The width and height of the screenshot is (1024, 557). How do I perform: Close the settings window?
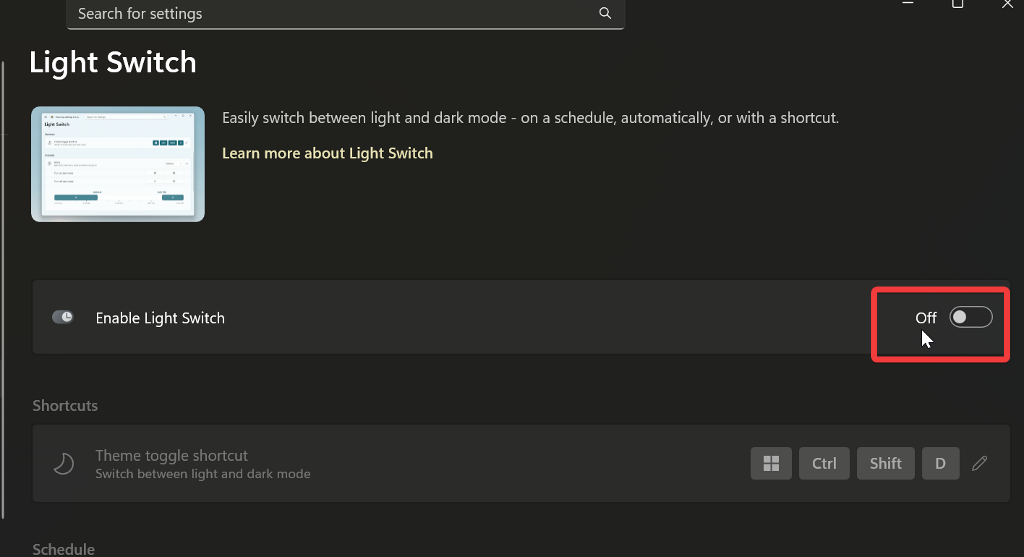click(1007, 4)
